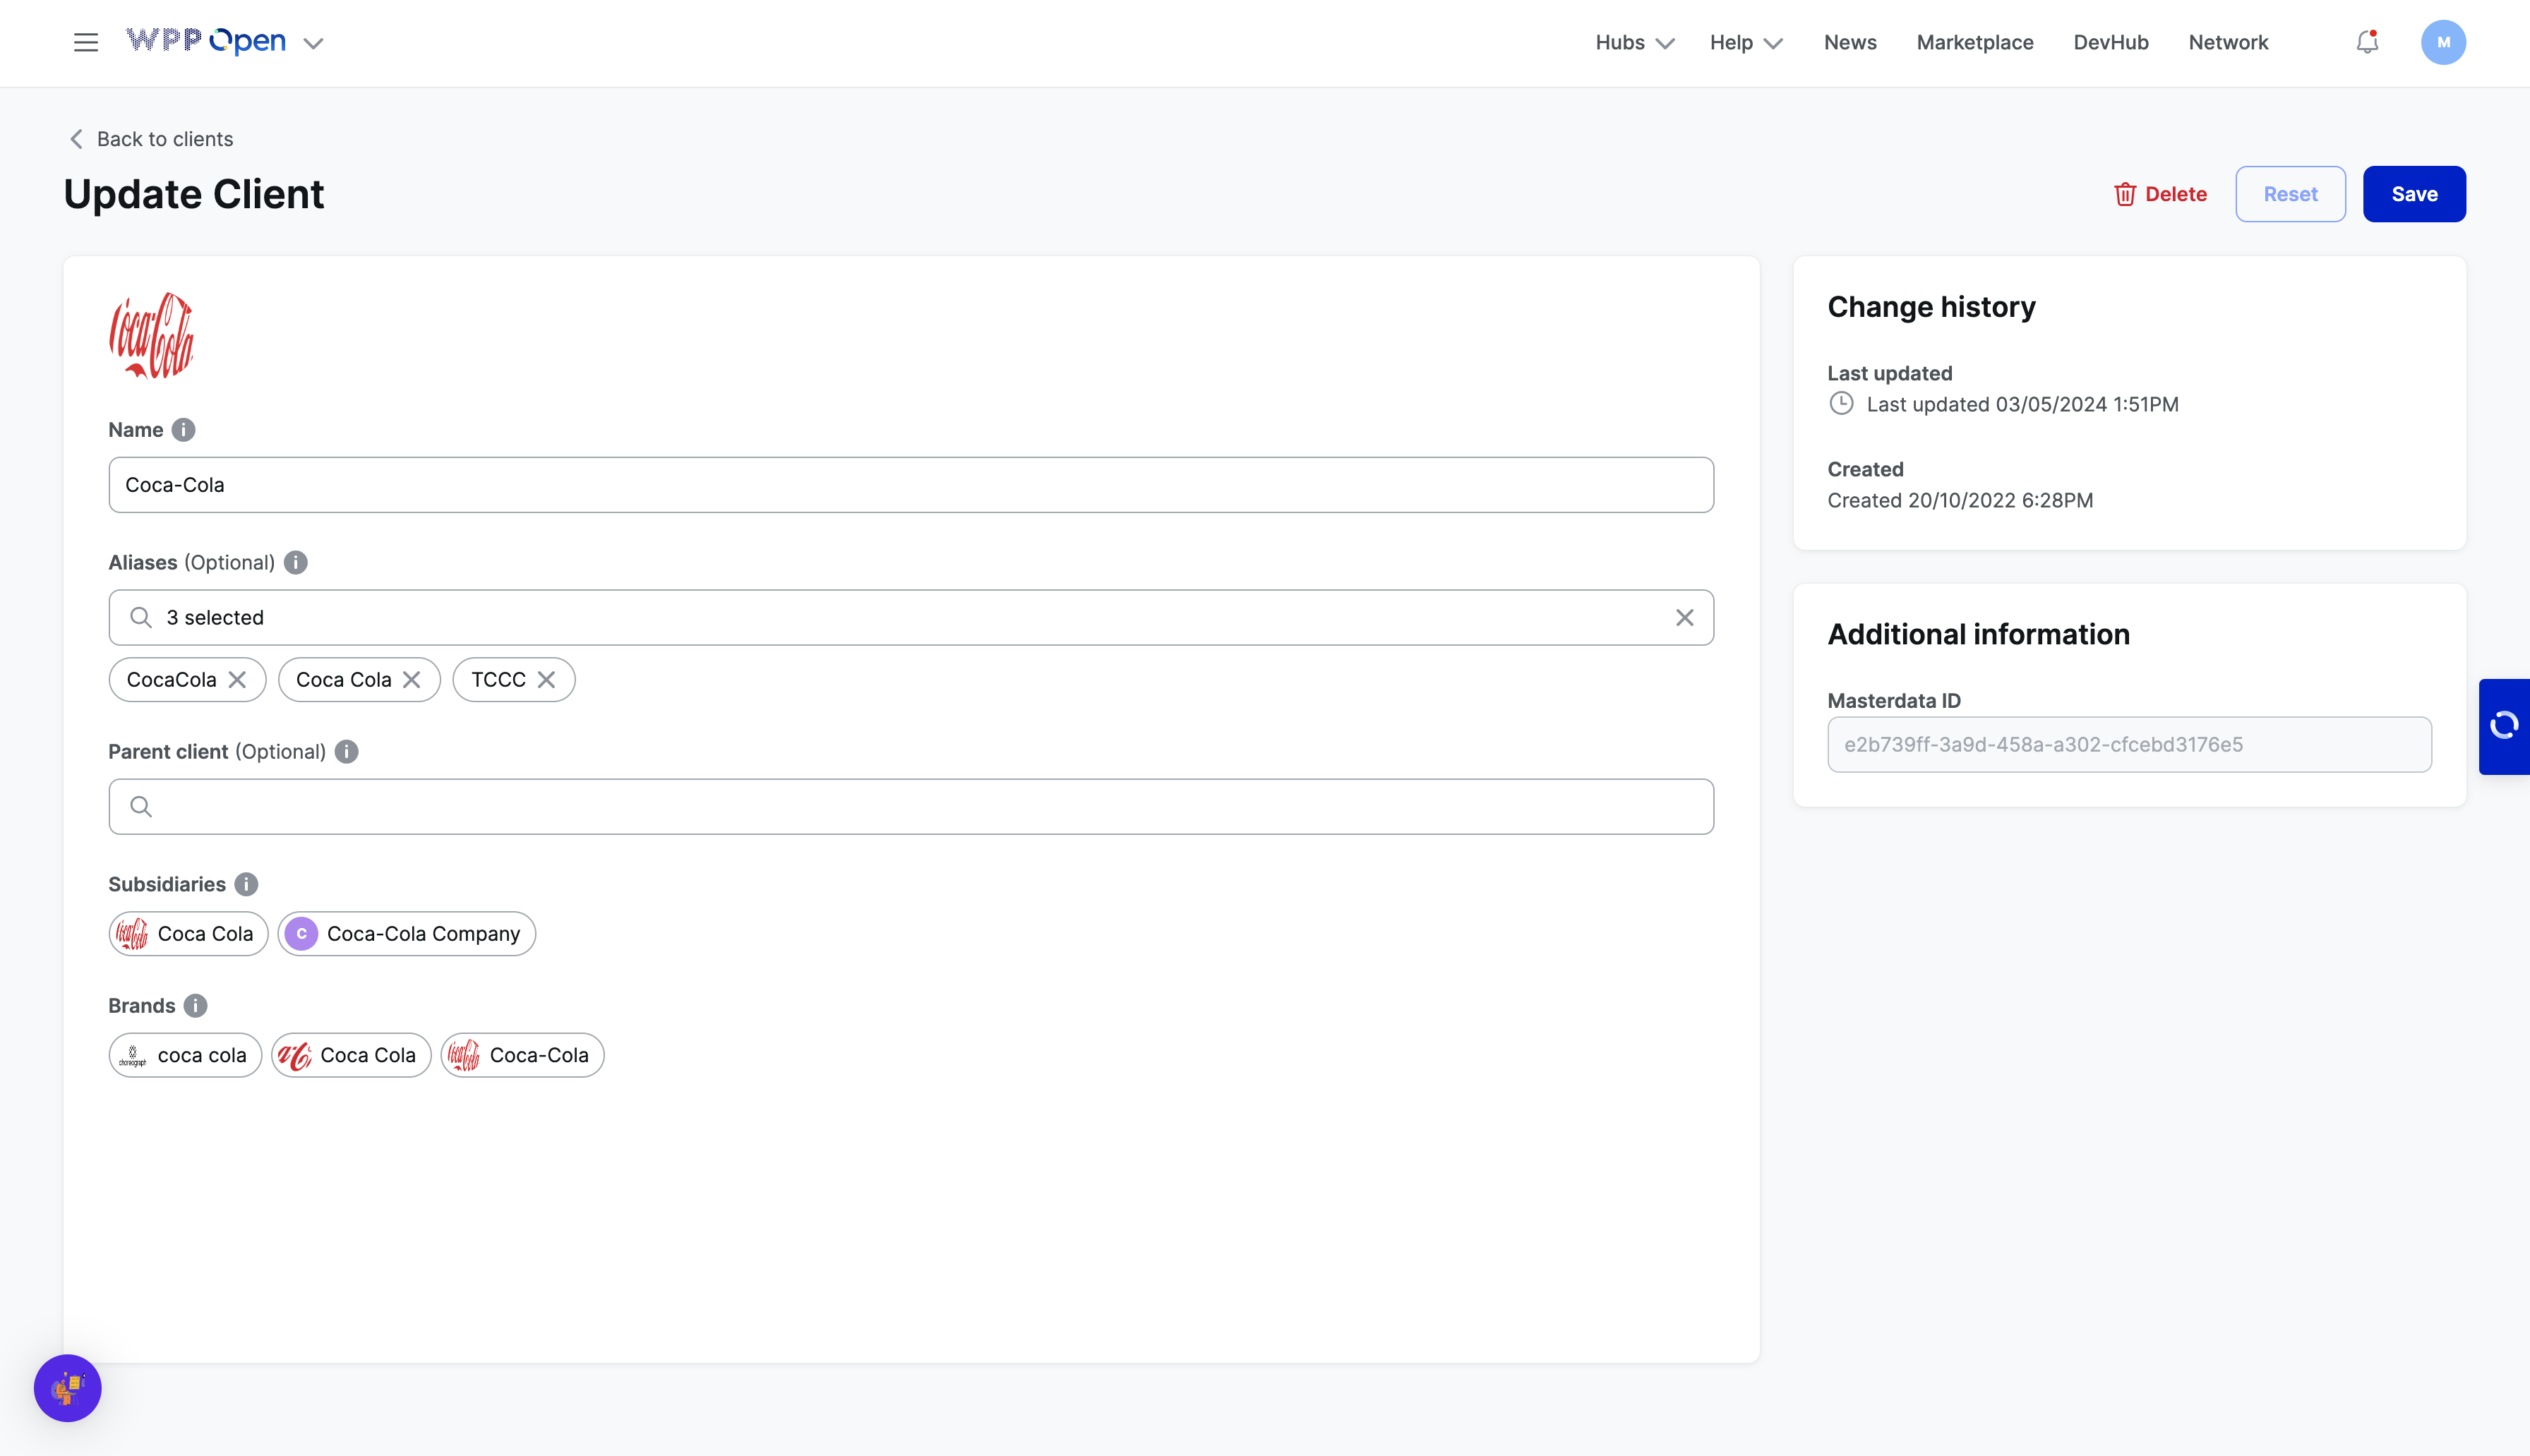Open the hamburger navigation menu

[86, 43]
